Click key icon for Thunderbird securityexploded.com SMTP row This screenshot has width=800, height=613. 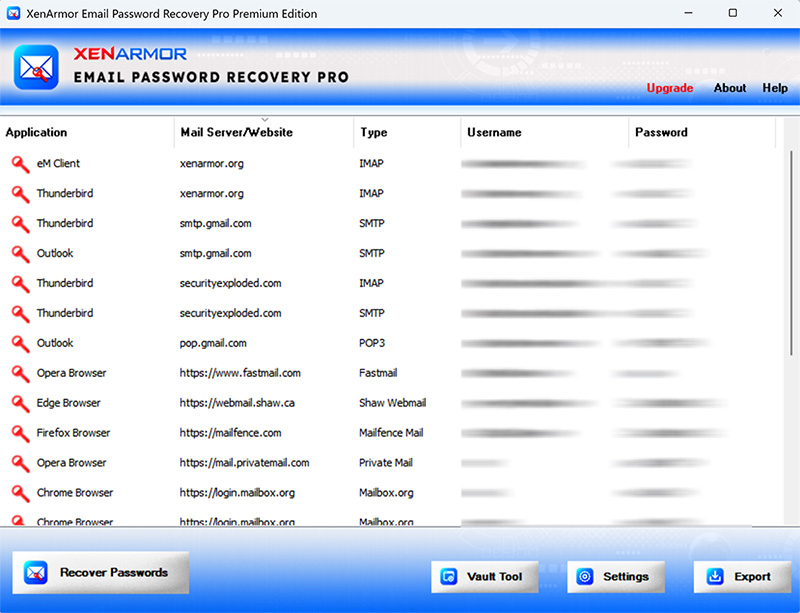pyautogui.click(x=20, y=313)
